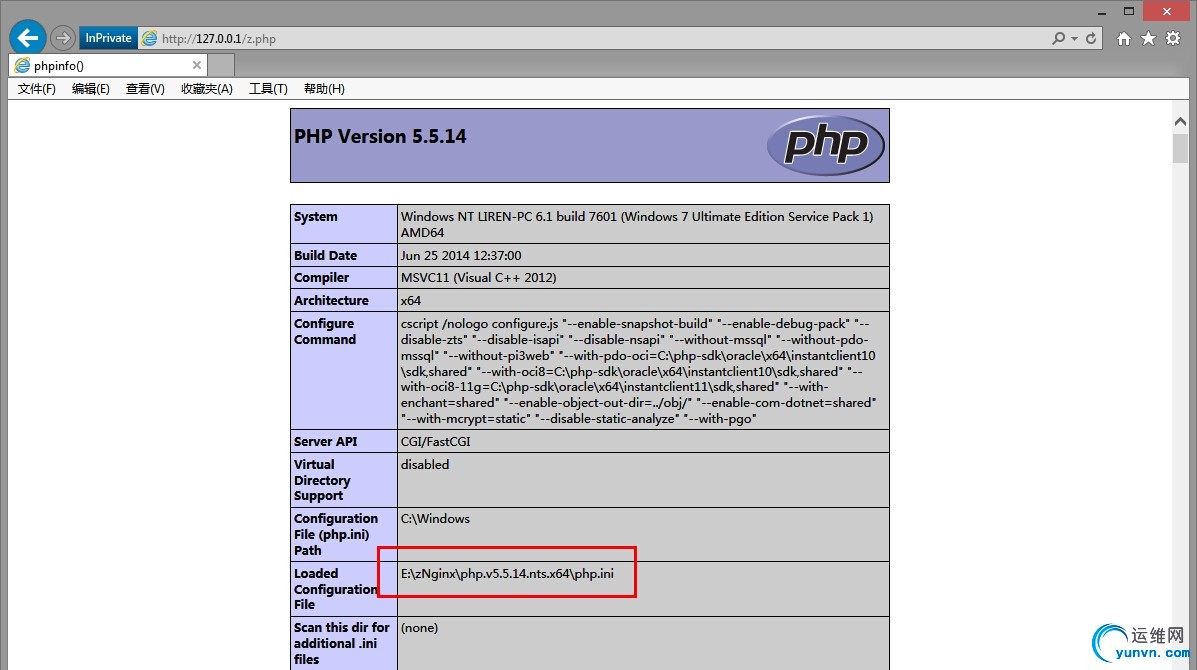The image size is (1197, 670).
Task: Open favorites with the star icon
Action: coord(1148,38)
